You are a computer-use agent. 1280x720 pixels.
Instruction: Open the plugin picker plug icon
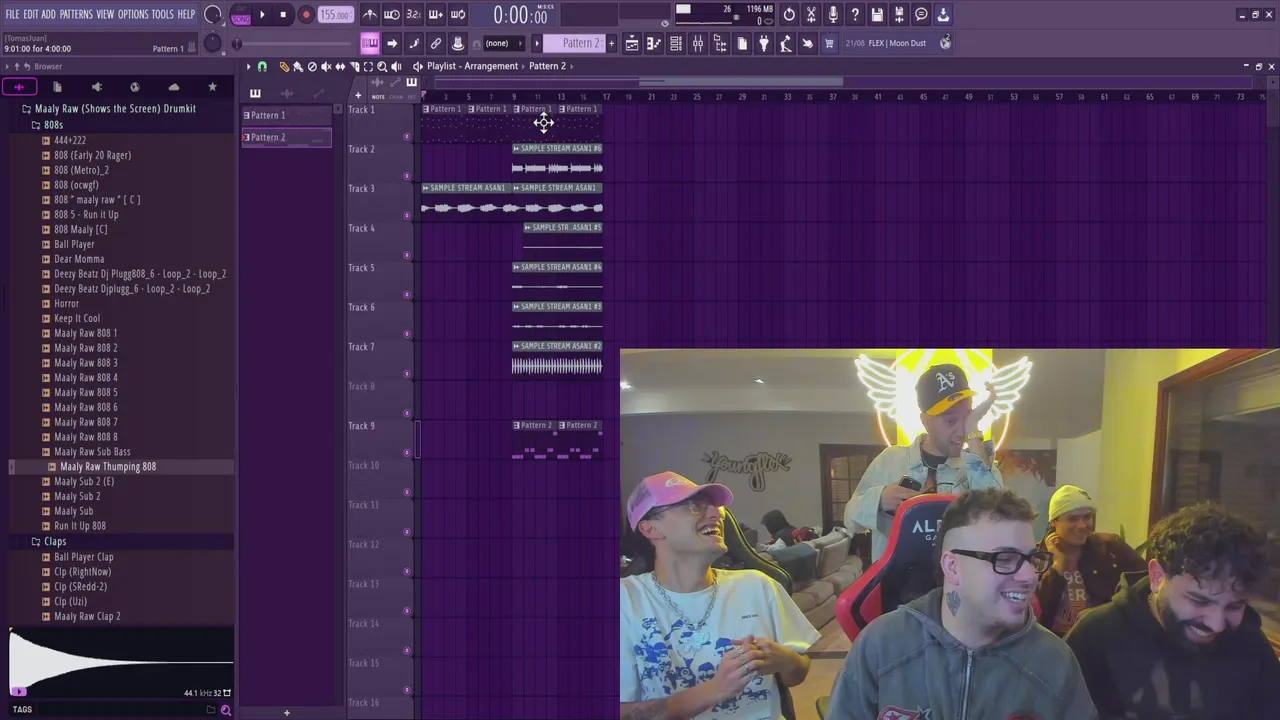[x=764, y=43]
